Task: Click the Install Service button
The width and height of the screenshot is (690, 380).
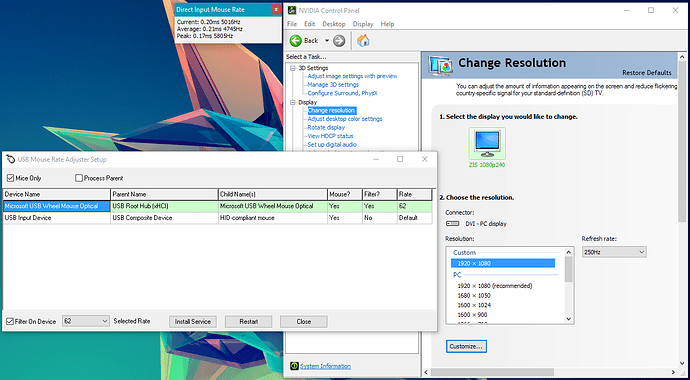Action: point(193,322)
